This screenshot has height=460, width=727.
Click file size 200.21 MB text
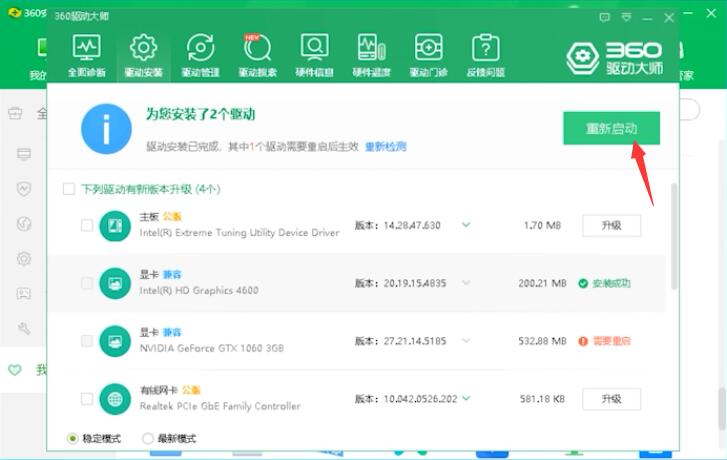[x=542, y=283]
